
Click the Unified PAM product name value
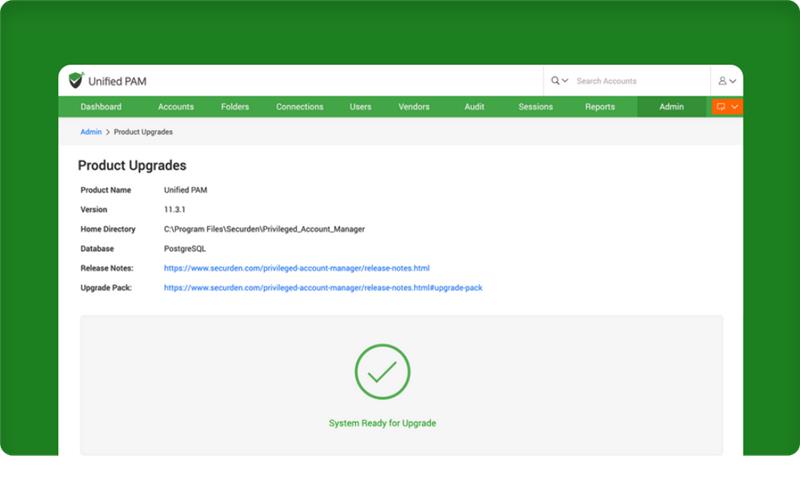[x=186, y=190]
